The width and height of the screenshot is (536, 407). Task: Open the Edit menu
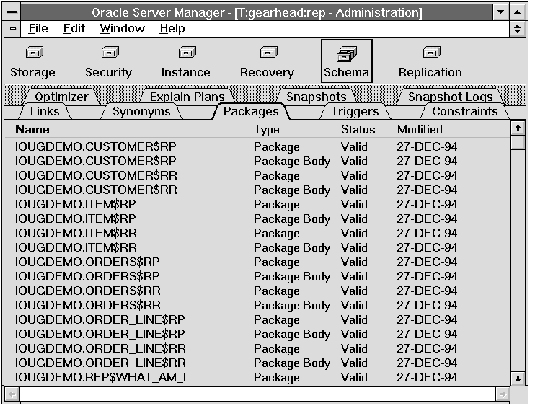[x=74, y=28]
